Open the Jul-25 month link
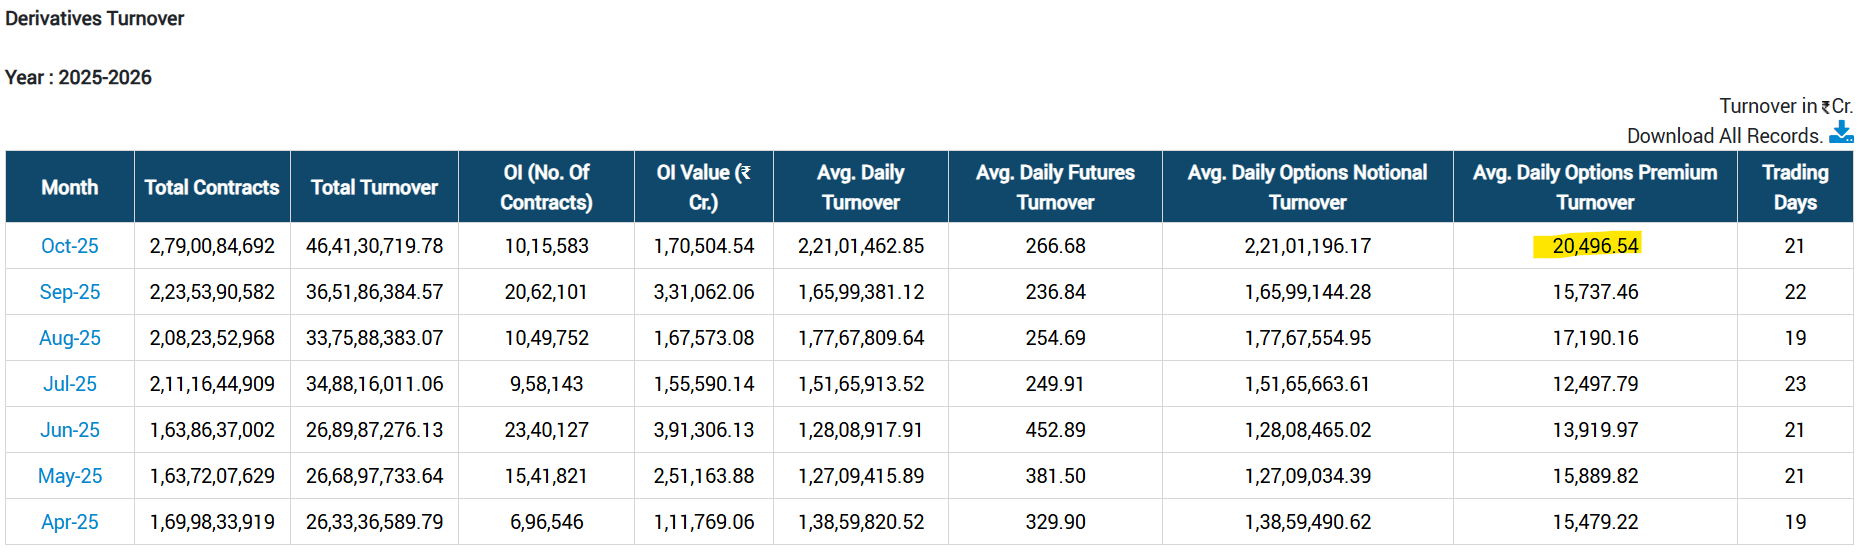The height and width of the screenshot is (552, 1859). click(x=69, y=384)
